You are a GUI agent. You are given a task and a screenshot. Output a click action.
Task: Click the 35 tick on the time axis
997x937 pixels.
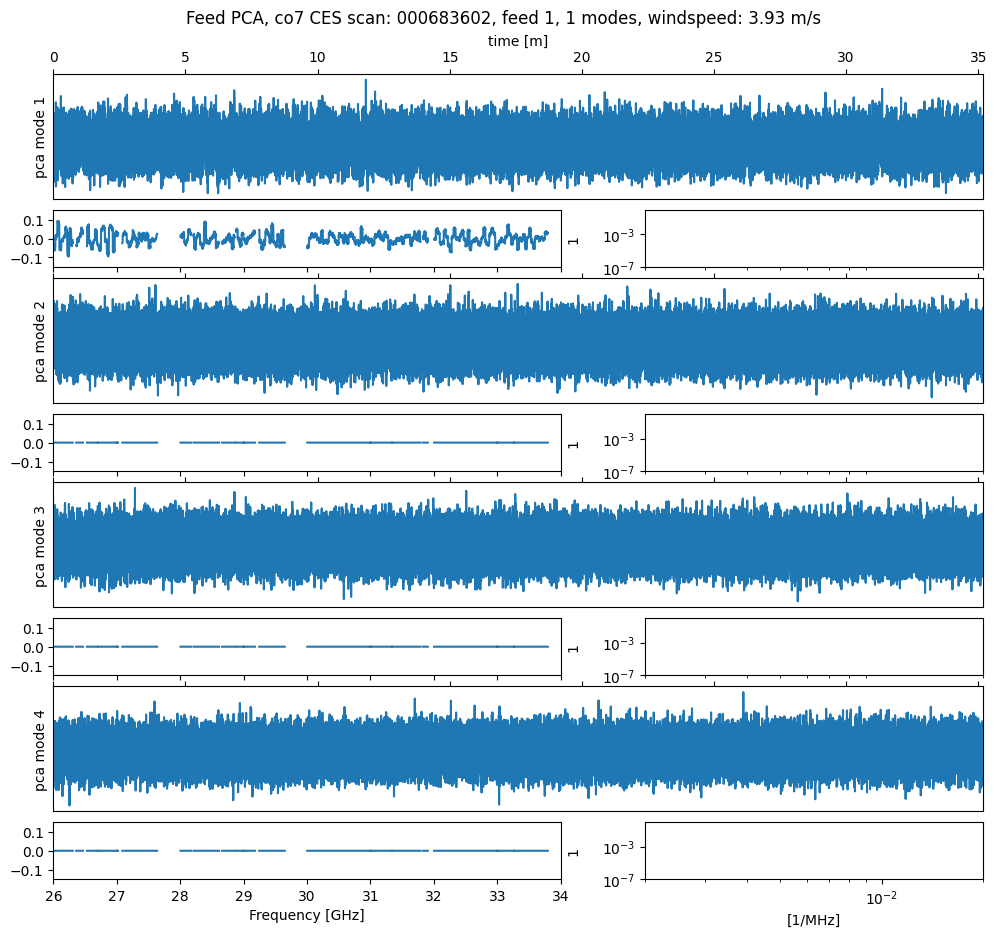[x=978, y=58]
